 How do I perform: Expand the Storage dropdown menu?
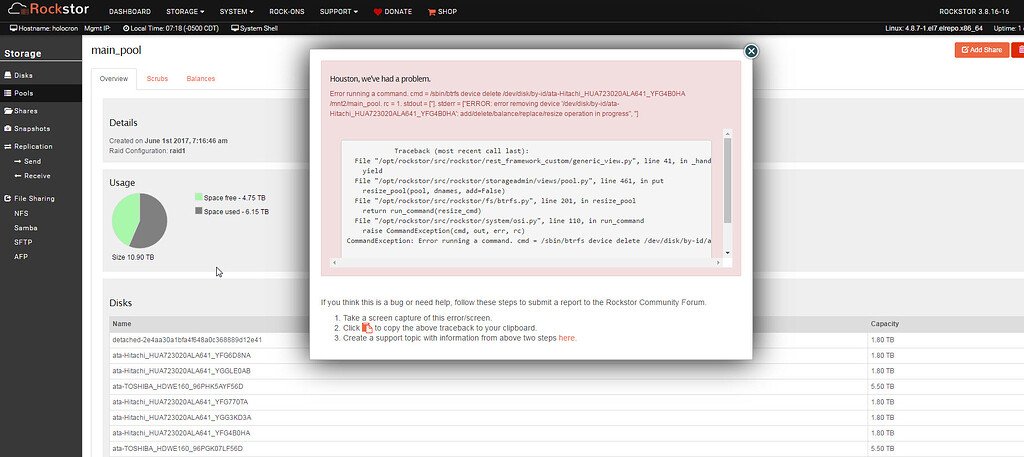189,11
